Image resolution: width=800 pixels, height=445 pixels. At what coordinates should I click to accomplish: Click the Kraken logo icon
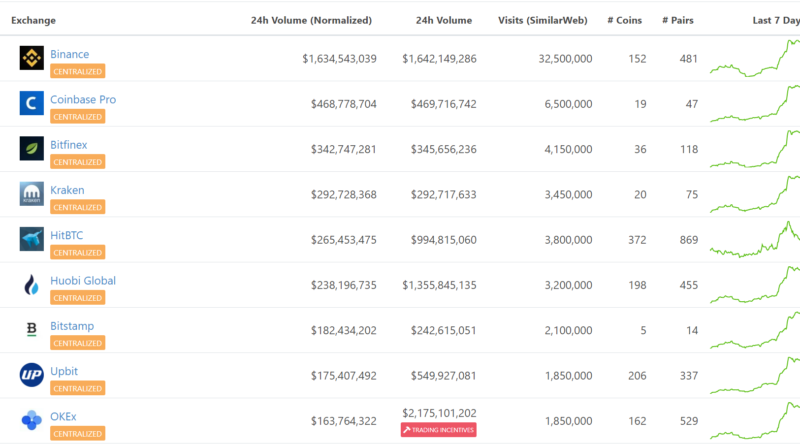[x=32, y=194]
